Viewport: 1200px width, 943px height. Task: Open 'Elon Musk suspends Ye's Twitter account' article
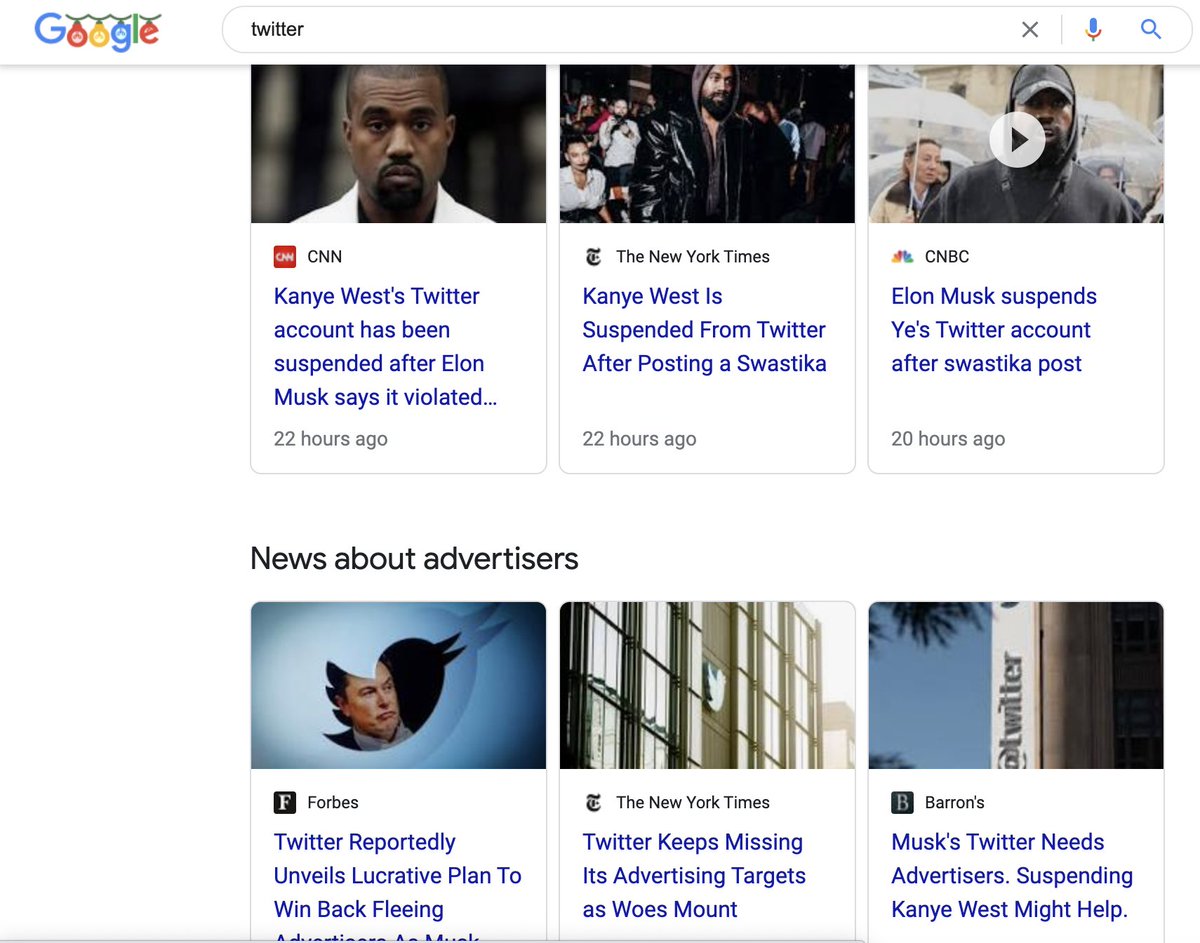click(994, 330)
